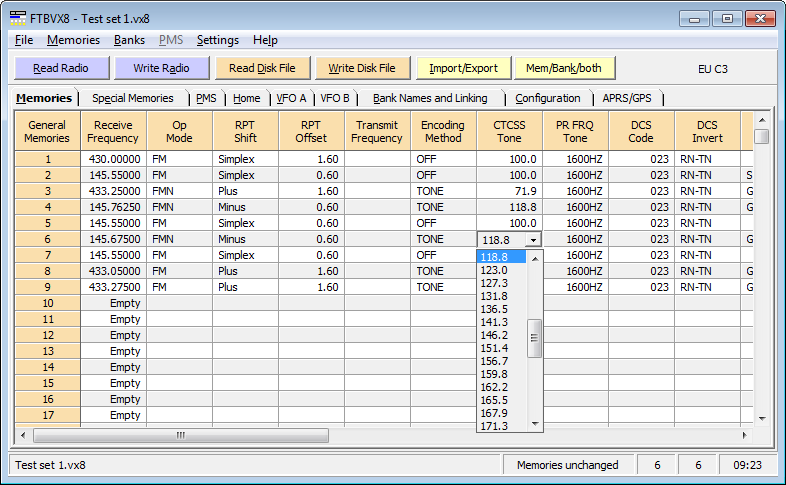Select 141.3 in the tone dropdown list
This screenshot has height=485, width=786.
pyautogui.click(x=501, y=322)
